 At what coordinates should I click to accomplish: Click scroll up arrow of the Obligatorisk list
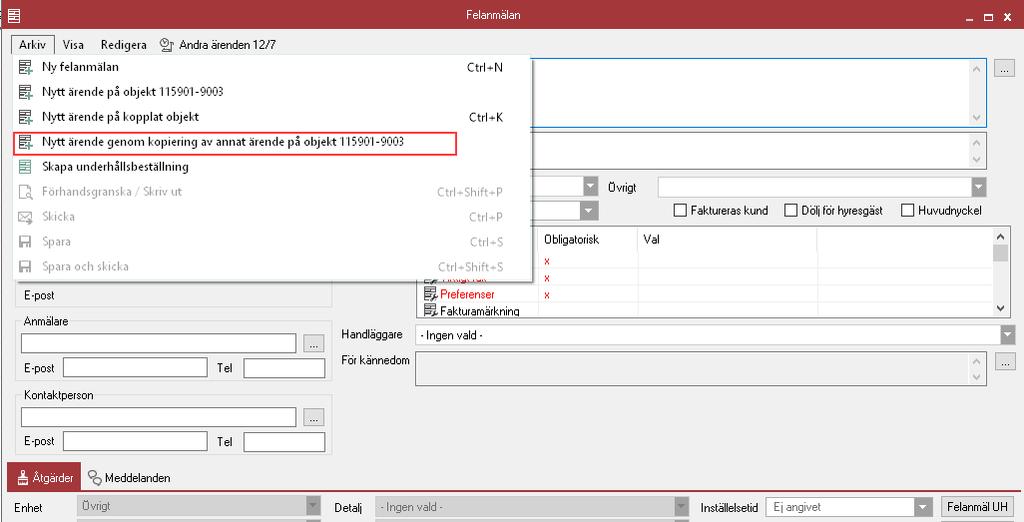[1001, 236]
